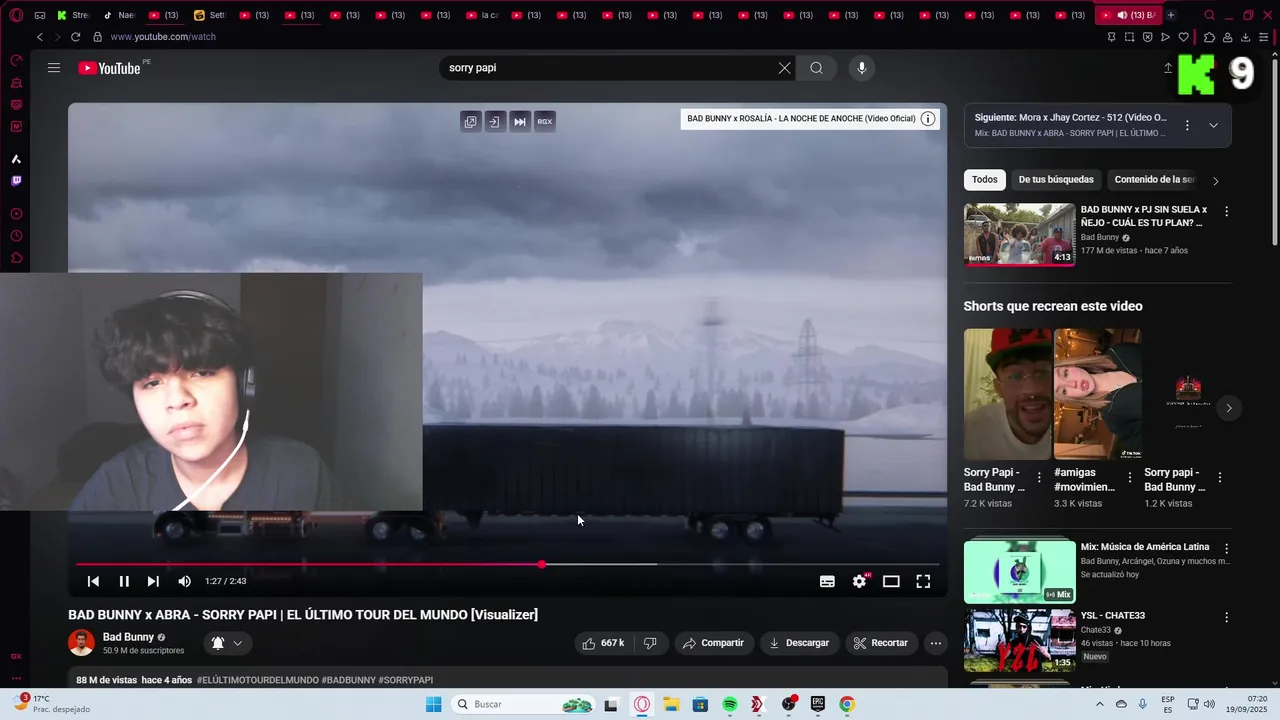Viewport: 1280px width, 720px height.
Task: Select the 'De tus búsquedas' chip
Action: (1056, 180)
